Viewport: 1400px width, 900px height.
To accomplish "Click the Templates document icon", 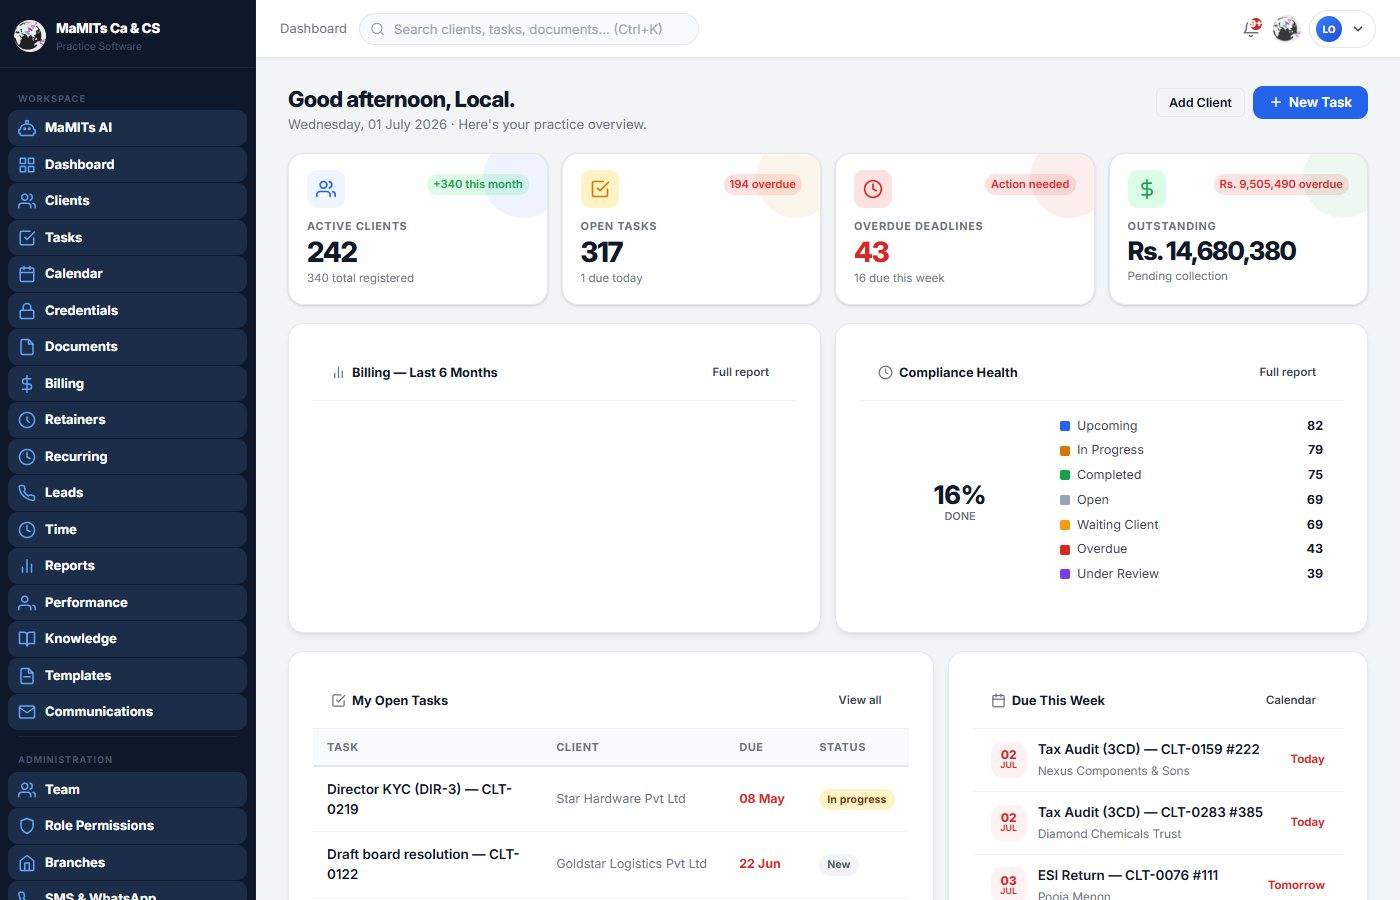I will point(27,676).
